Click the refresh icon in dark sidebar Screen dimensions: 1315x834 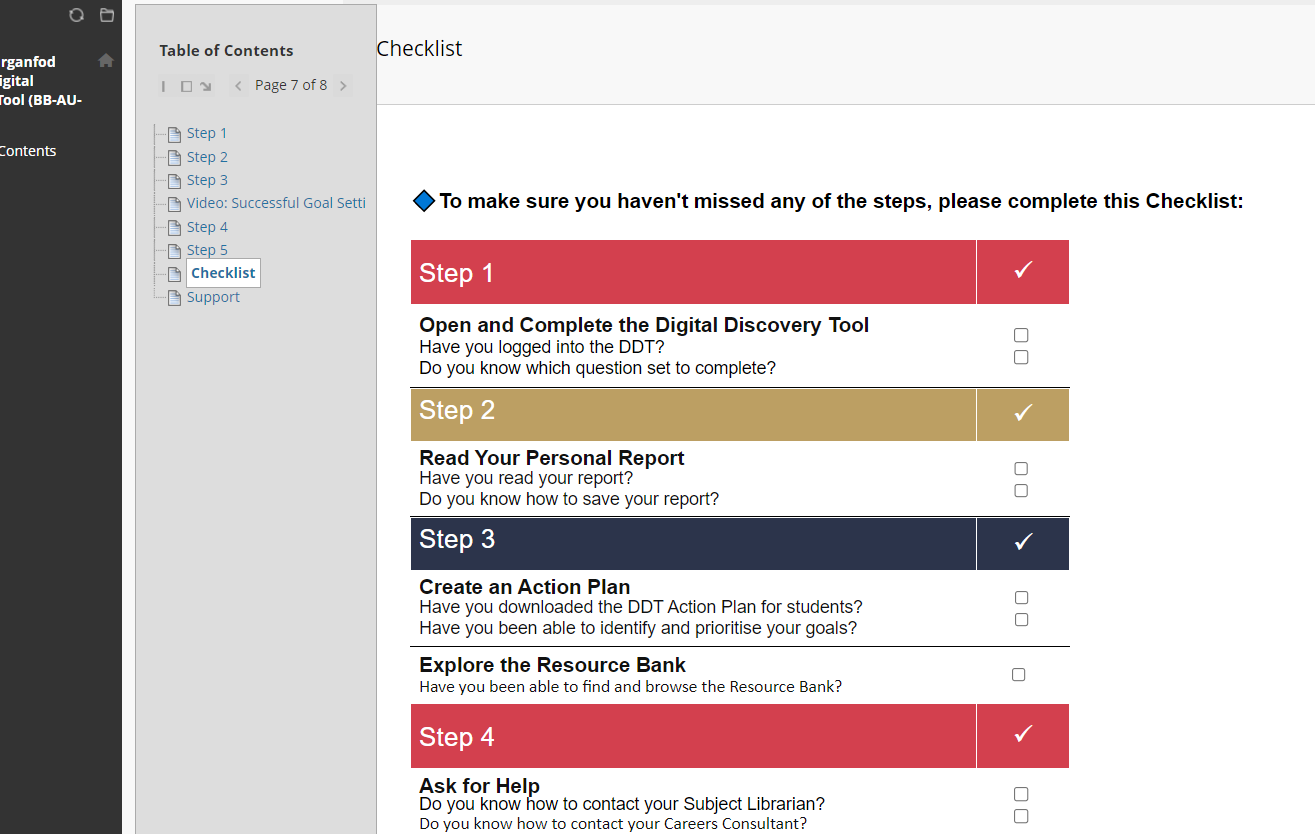[x=76, y=15]
